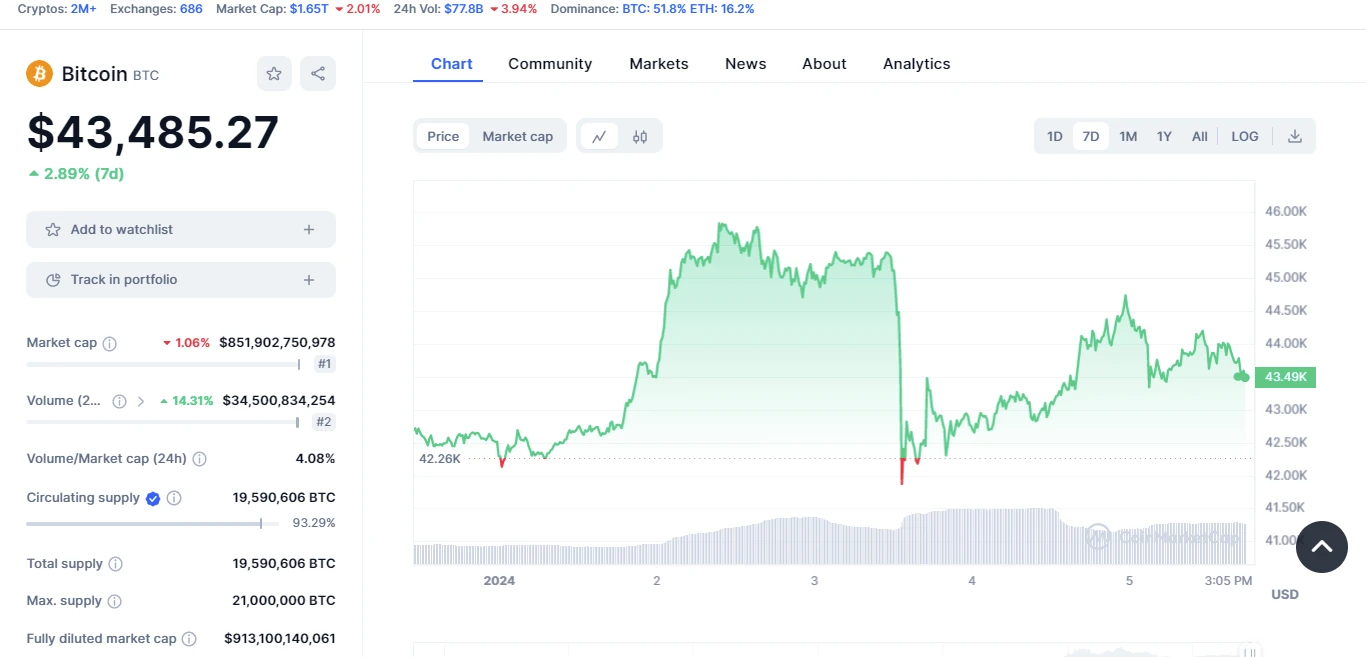Click max supply value 21,000,000 BTC

284,601
